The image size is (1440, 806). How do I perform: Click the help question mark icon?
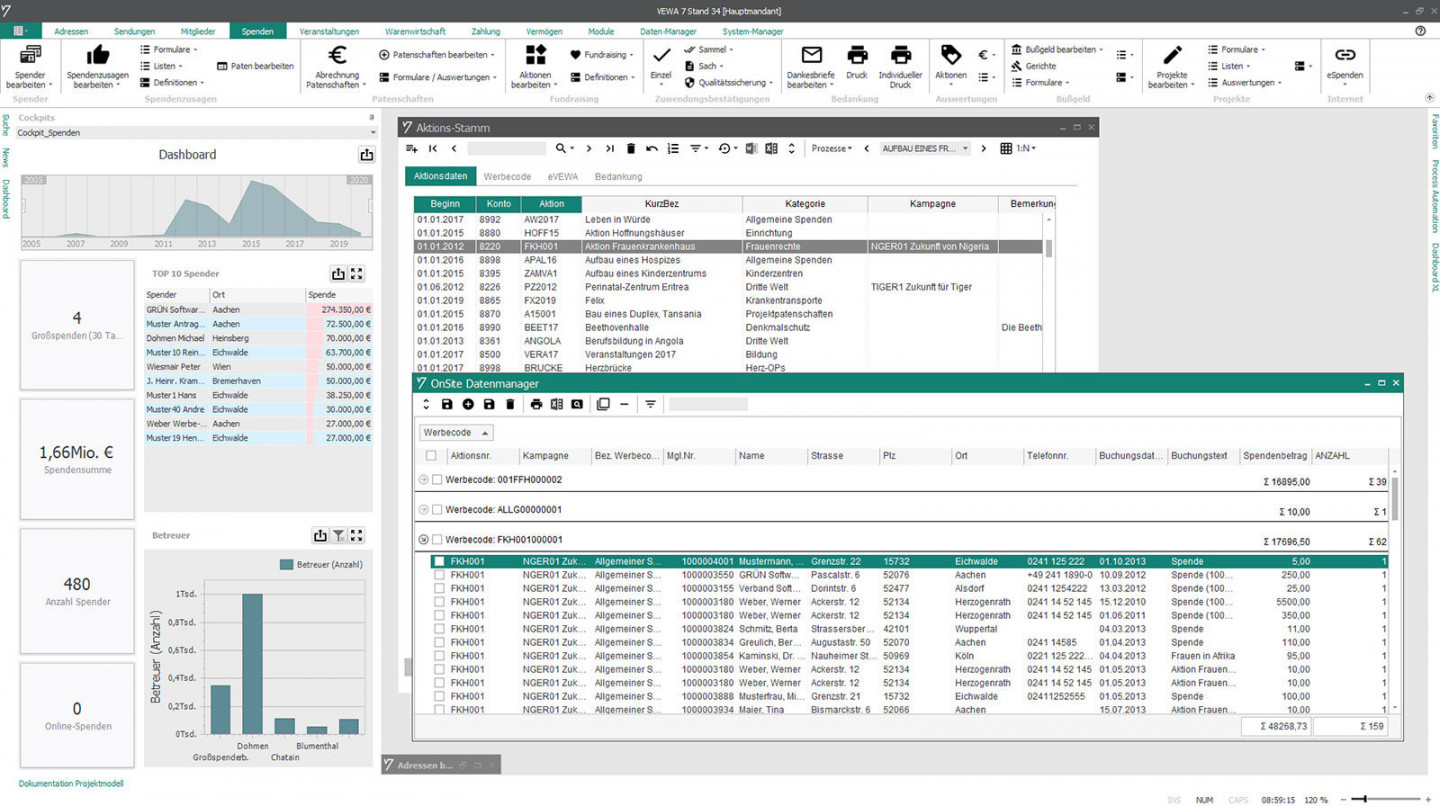click(1421, 31)
